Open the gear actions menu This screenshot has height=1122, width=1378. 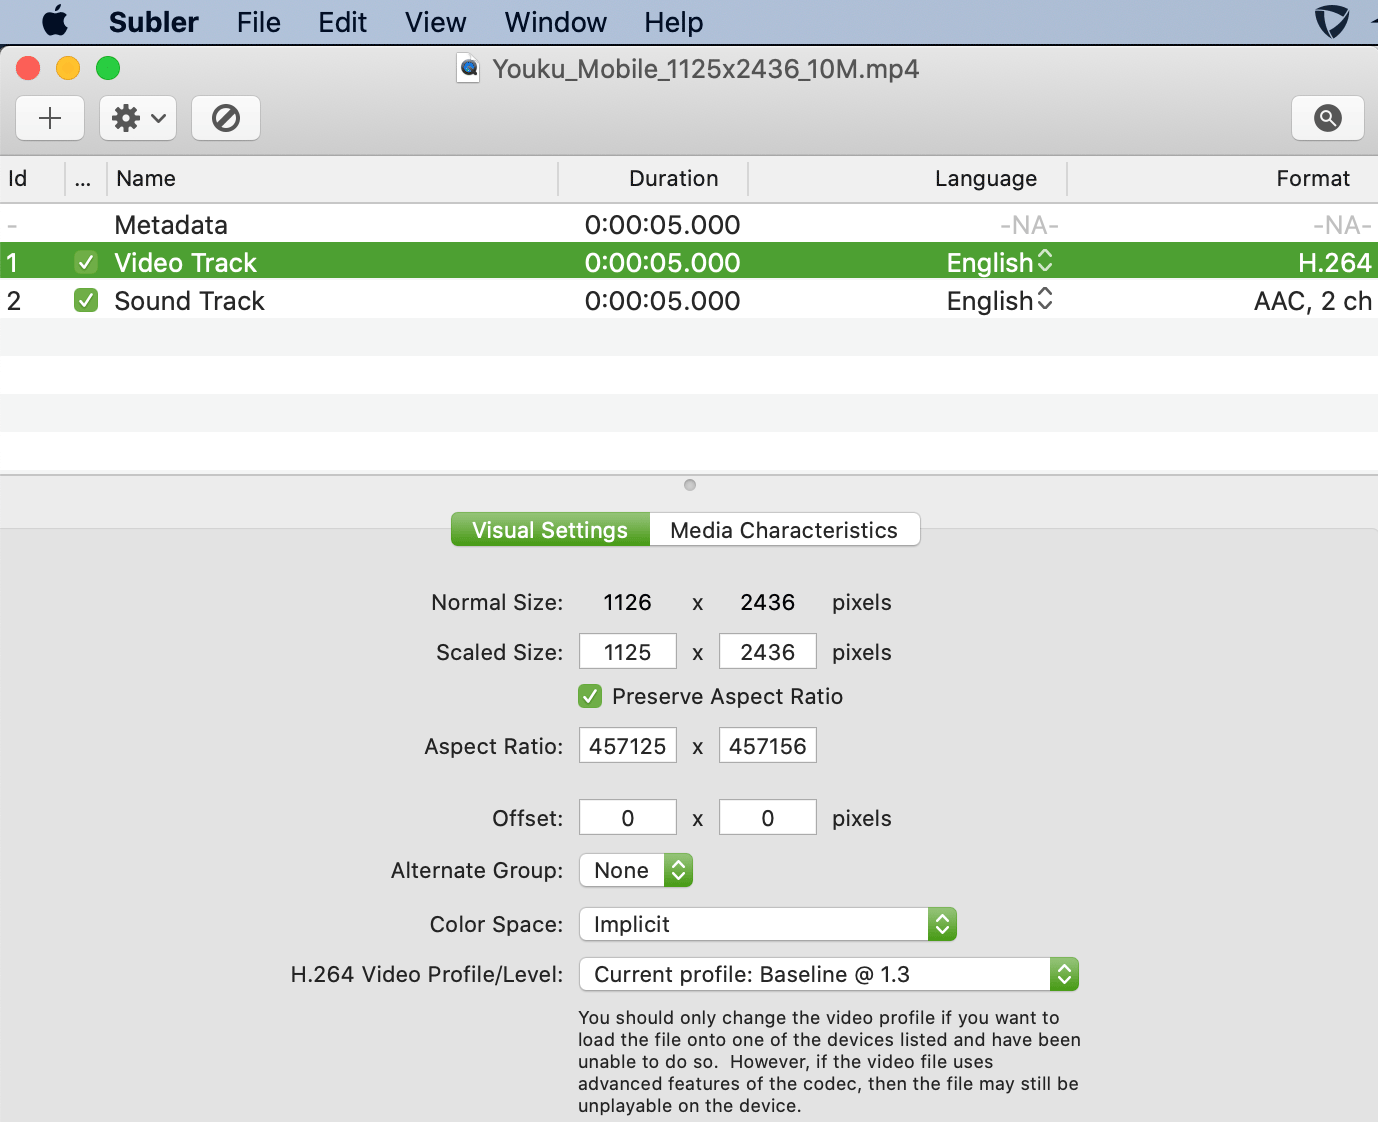[x=138, y=119]
